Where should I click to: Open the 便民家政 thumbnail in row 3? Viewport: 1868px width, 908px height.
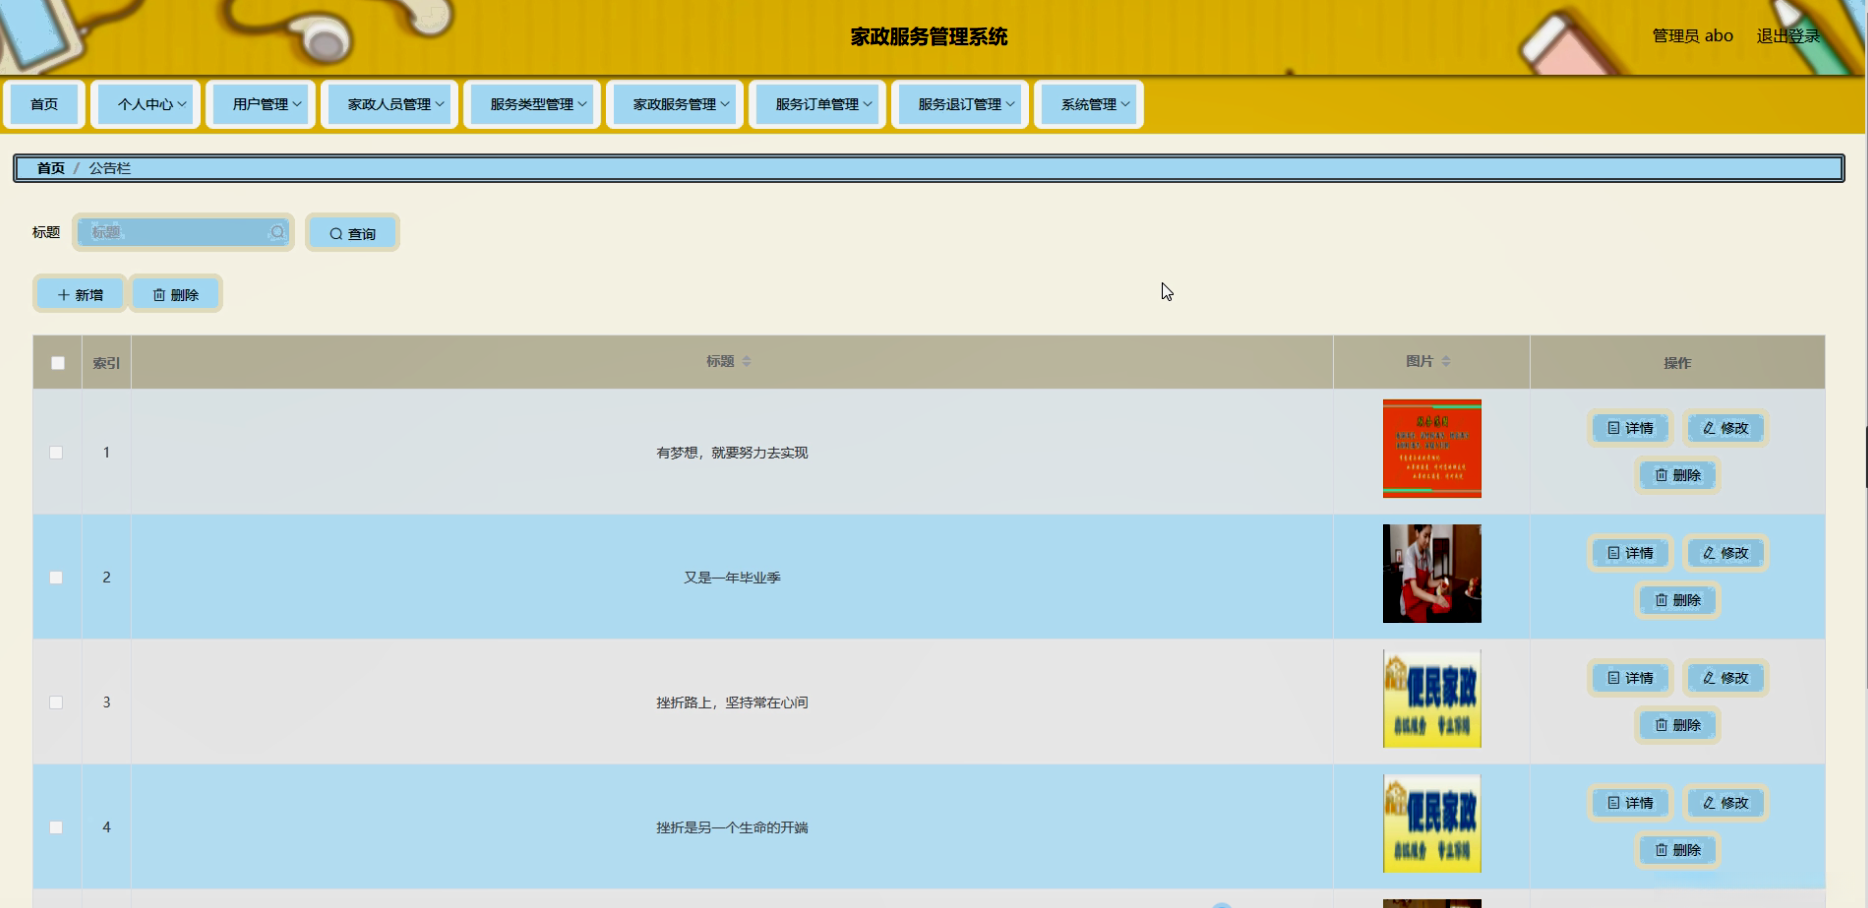tap(1432, 698)
